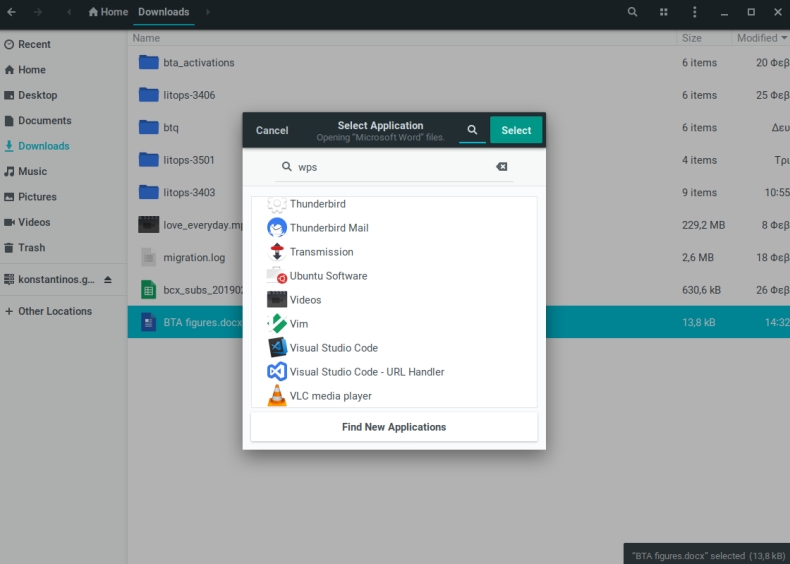Cancel the Select Application dialog
Viewport: 790px width, 564px height.
pos(272,130)
